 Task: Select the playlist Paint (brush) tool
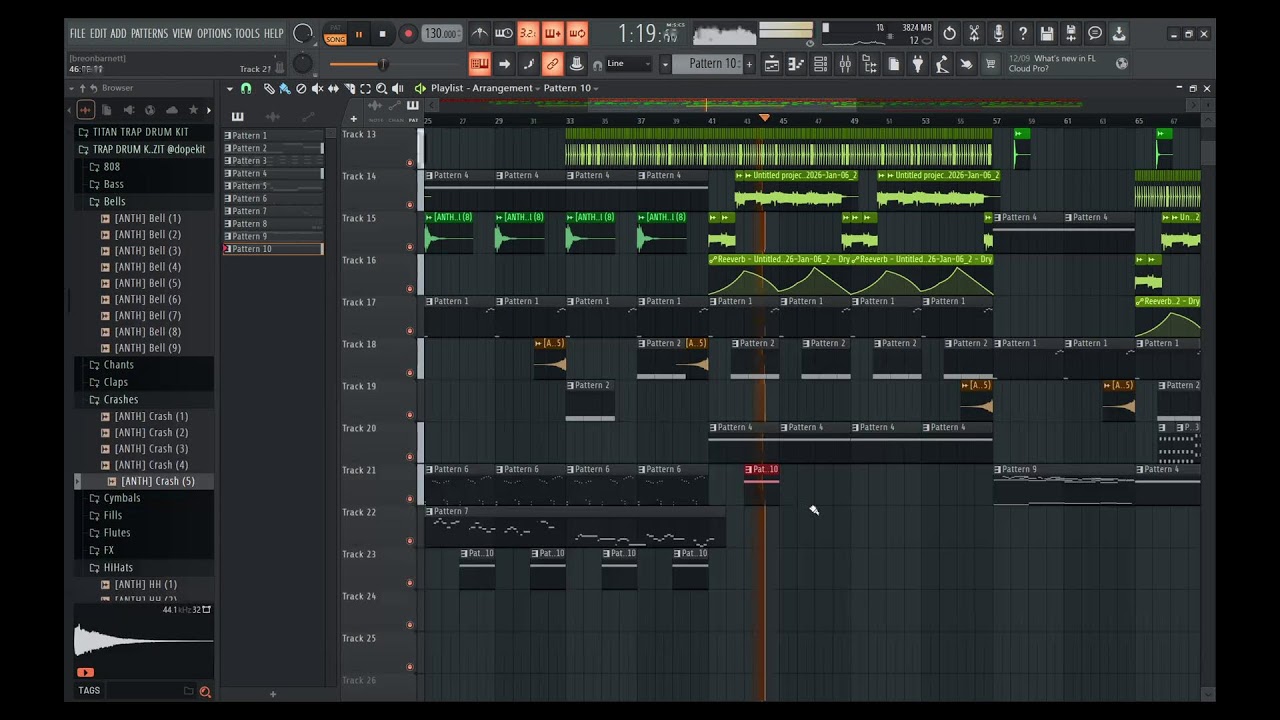click(x=285, y=89)
